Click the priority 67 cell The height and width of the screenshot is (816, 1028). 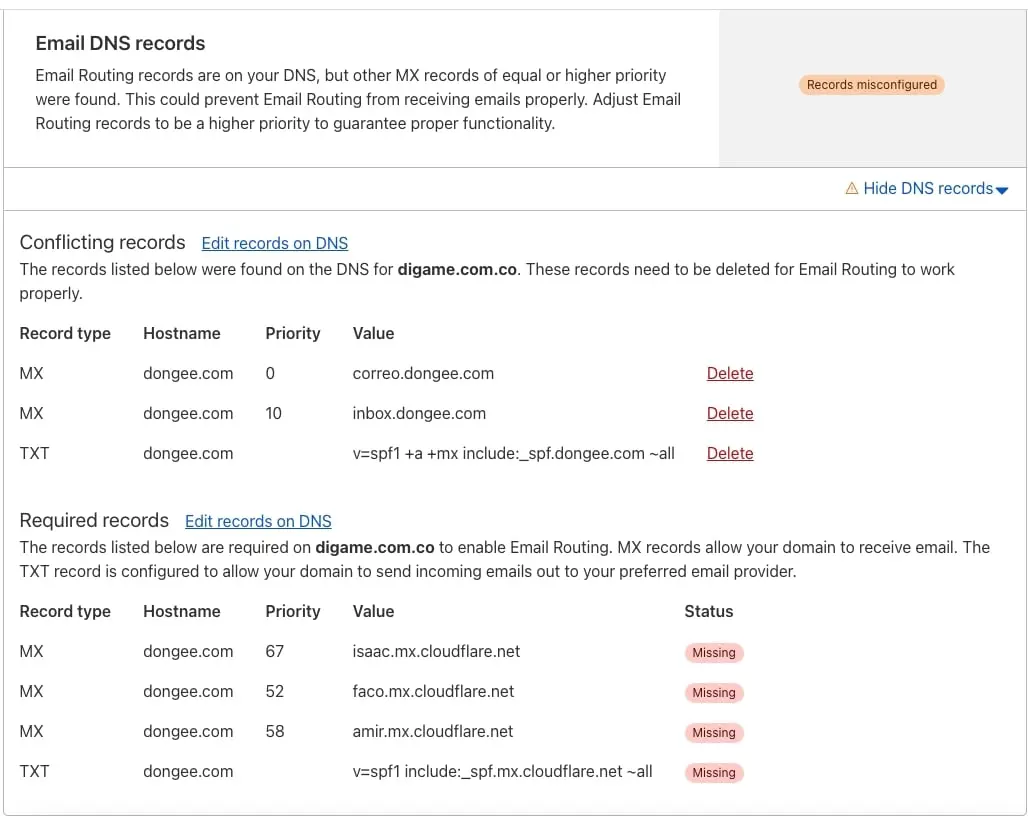tap(275, 651)
